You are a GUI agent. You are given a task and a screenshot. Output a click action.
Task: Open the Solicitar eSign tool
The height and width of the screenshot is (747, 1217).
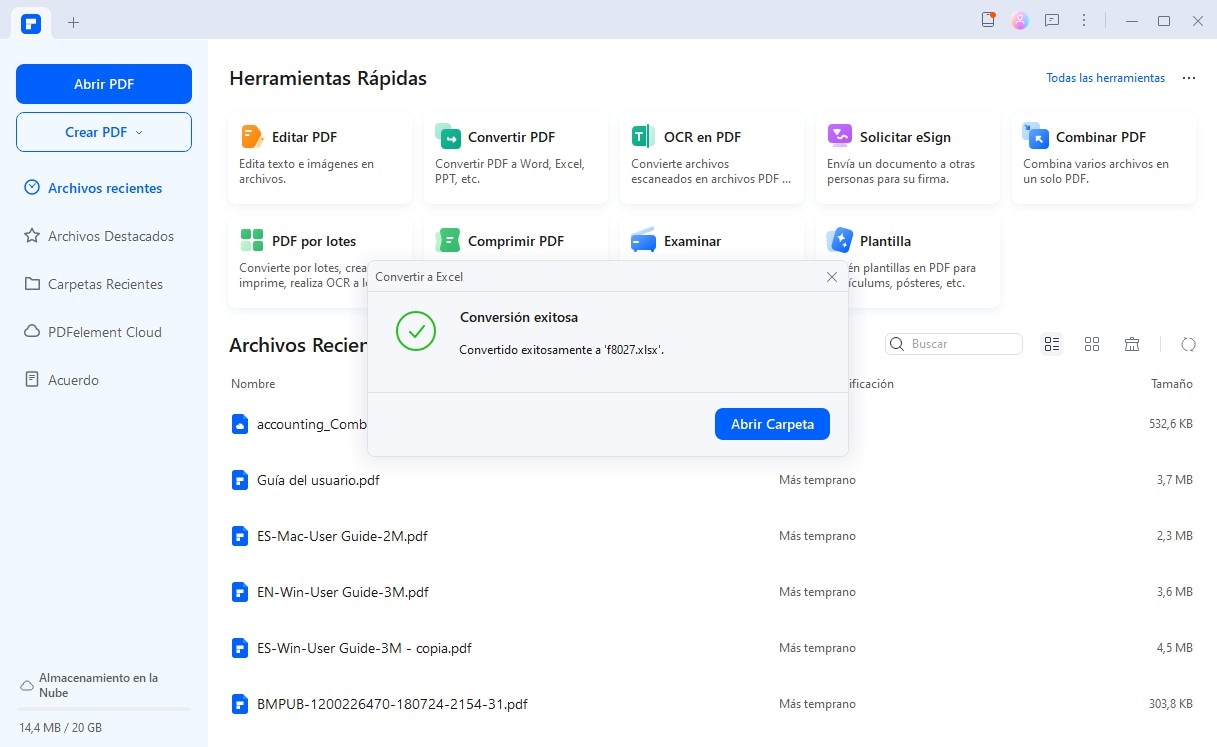point(908,159)
